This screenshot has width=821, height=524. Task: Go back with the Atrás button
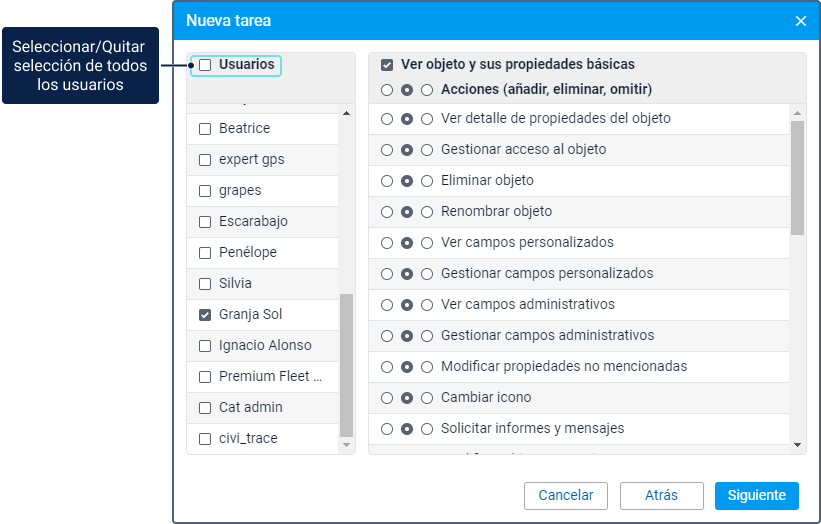[x=661, y=496]
